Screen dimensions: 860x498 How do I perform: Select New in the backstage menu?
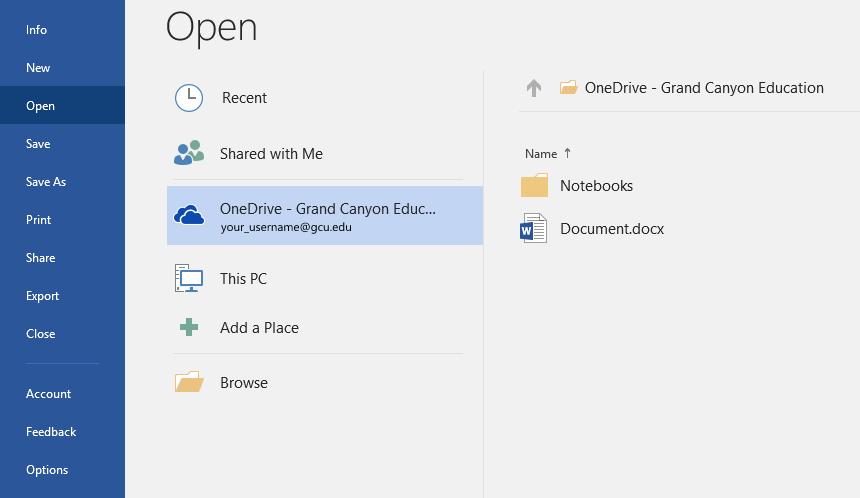pos(38,67)
